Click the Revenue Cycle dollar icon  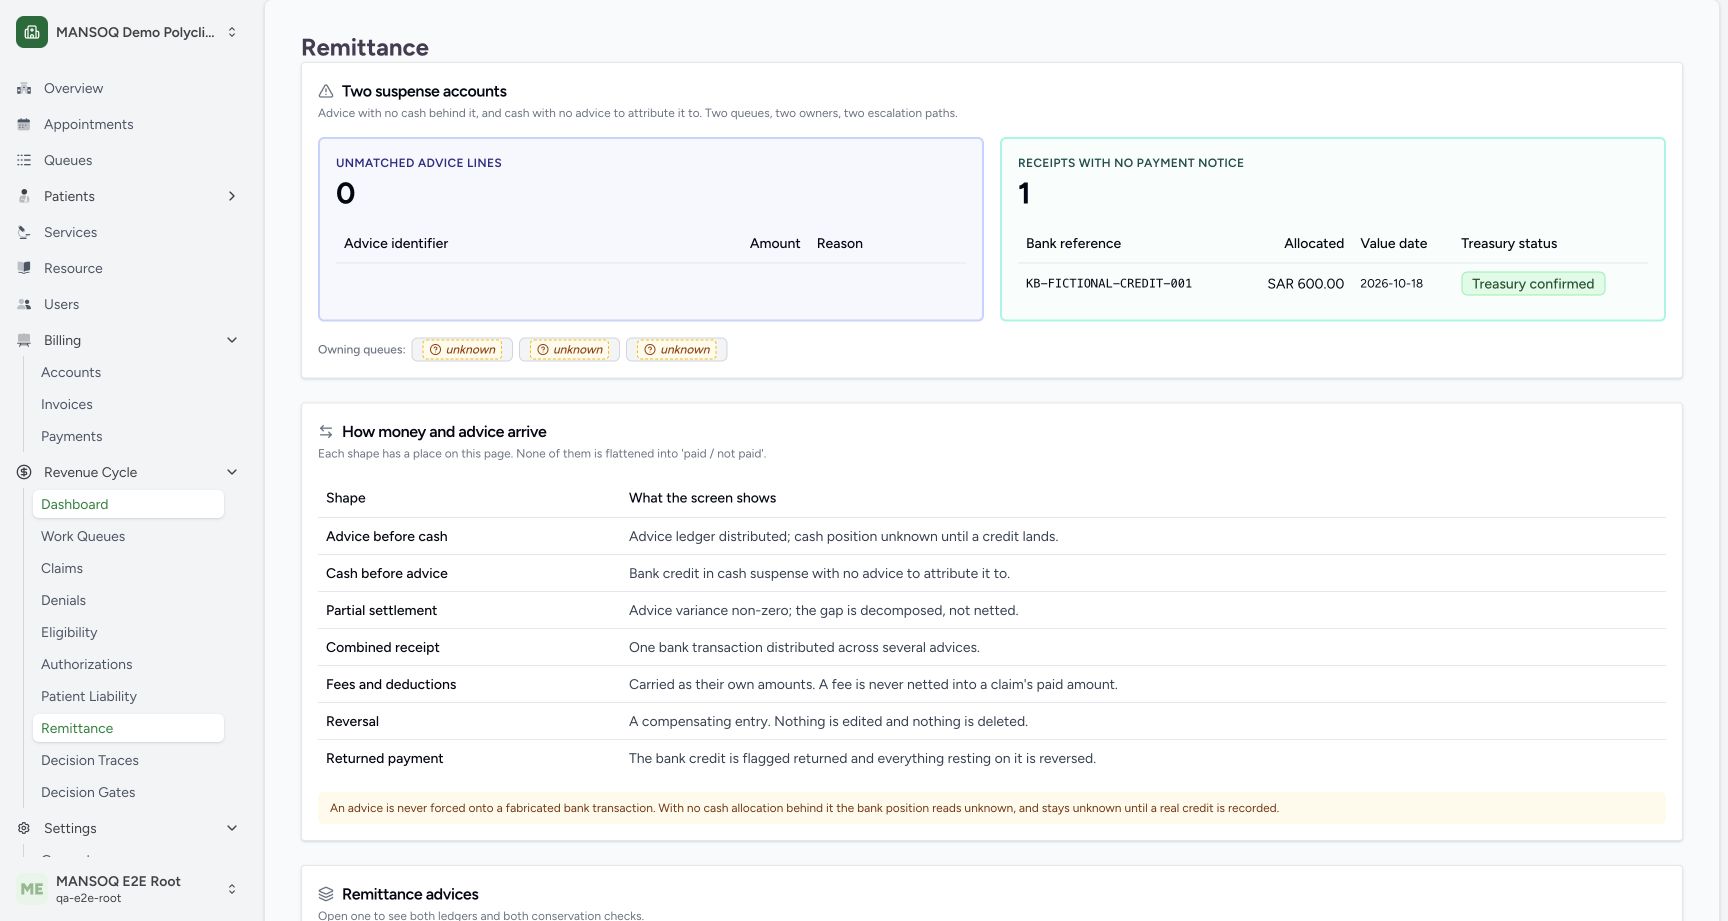(x=24, y=472)
